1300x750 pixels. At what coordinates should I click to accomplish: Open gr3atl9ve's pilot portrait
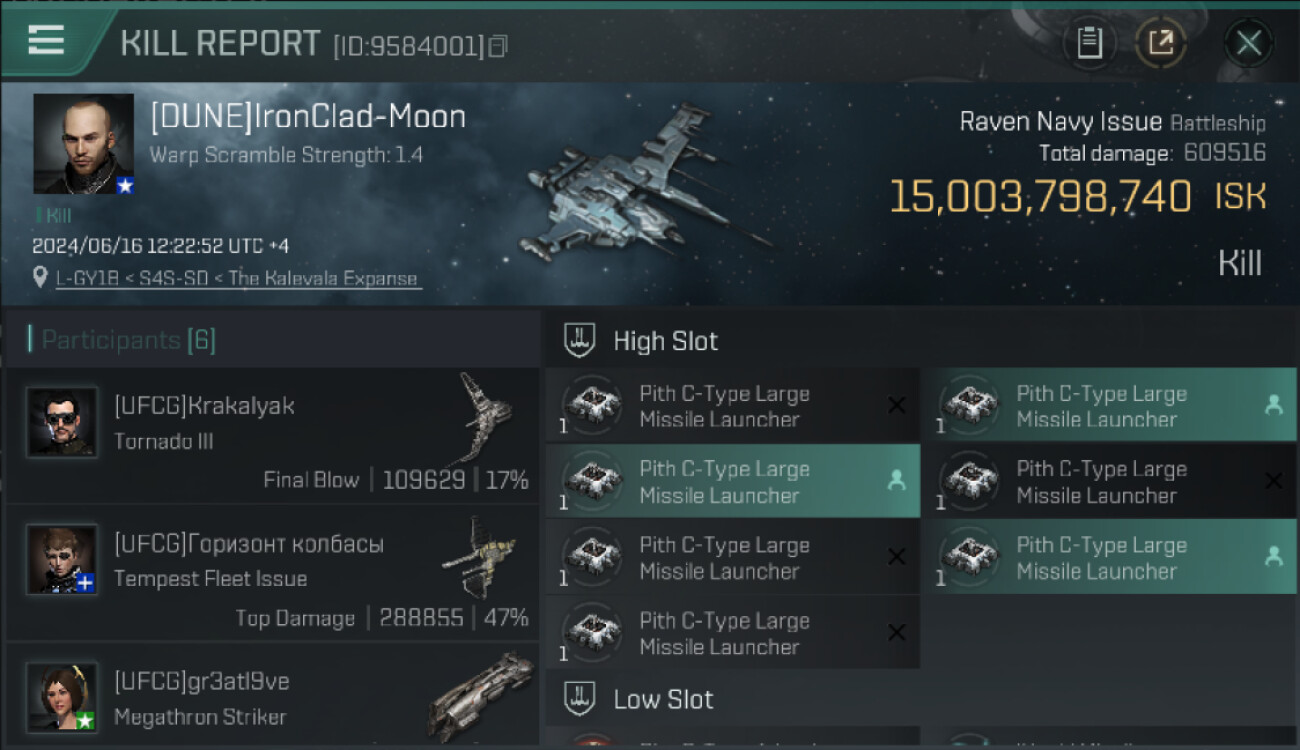tap(62, 697)
